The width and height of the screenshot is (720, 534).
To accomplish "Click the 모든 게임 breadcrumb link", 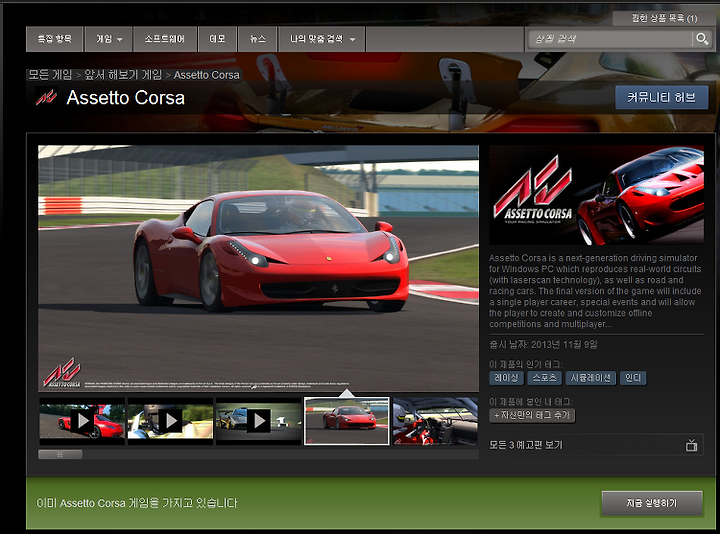I will click(50, 75).
